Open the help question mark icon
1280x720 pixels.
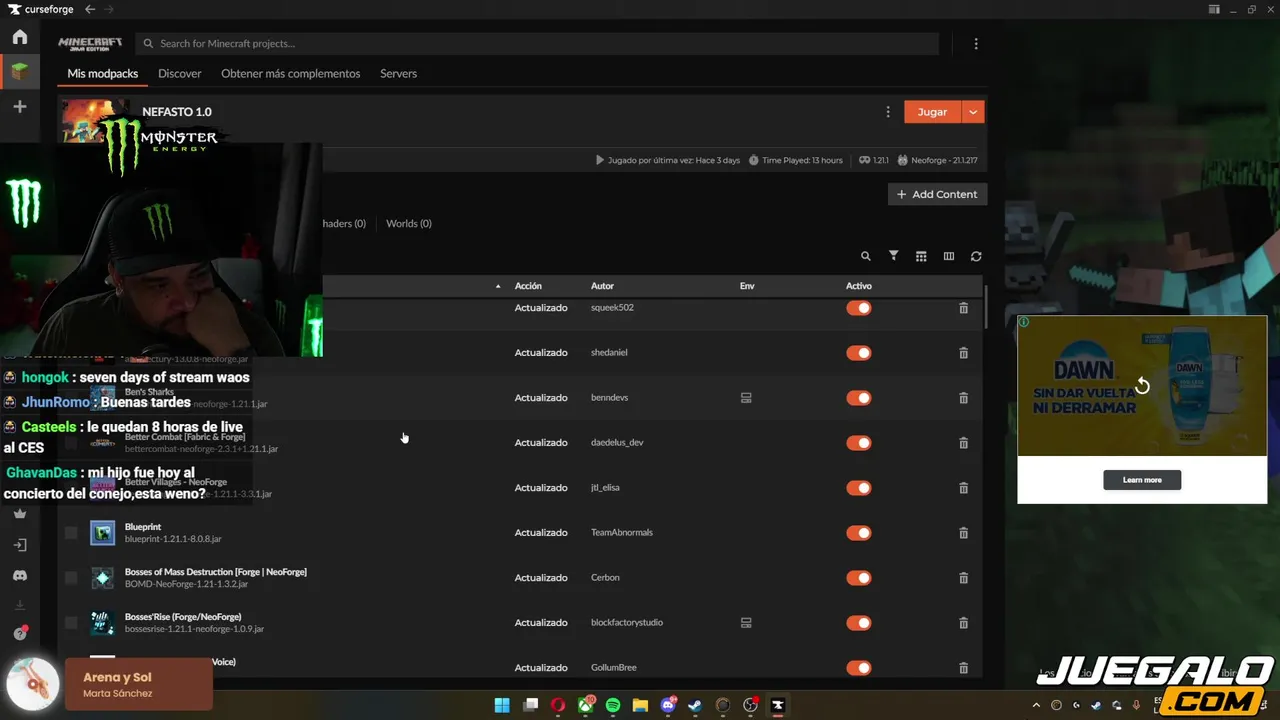pos(20,634)
